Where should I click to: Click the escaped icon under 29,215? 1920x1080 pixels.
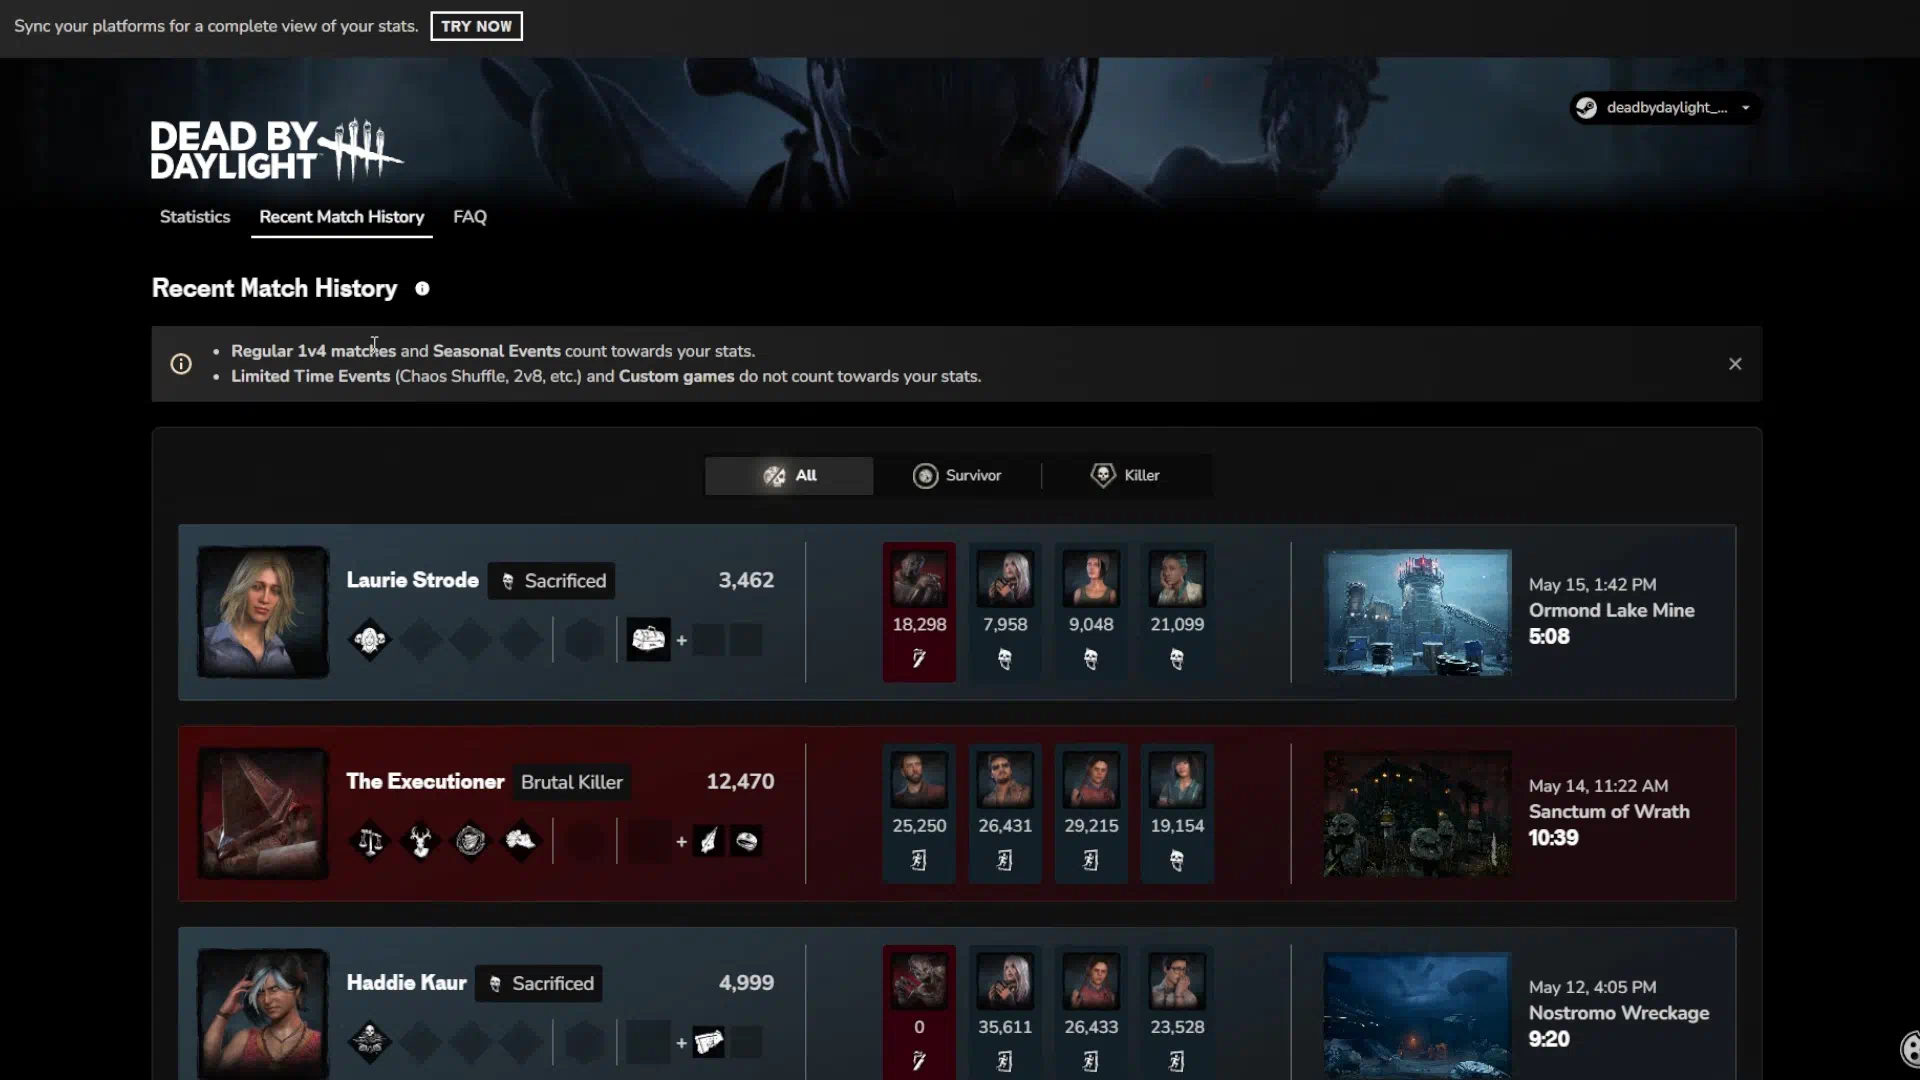(x=1091, y=860)
